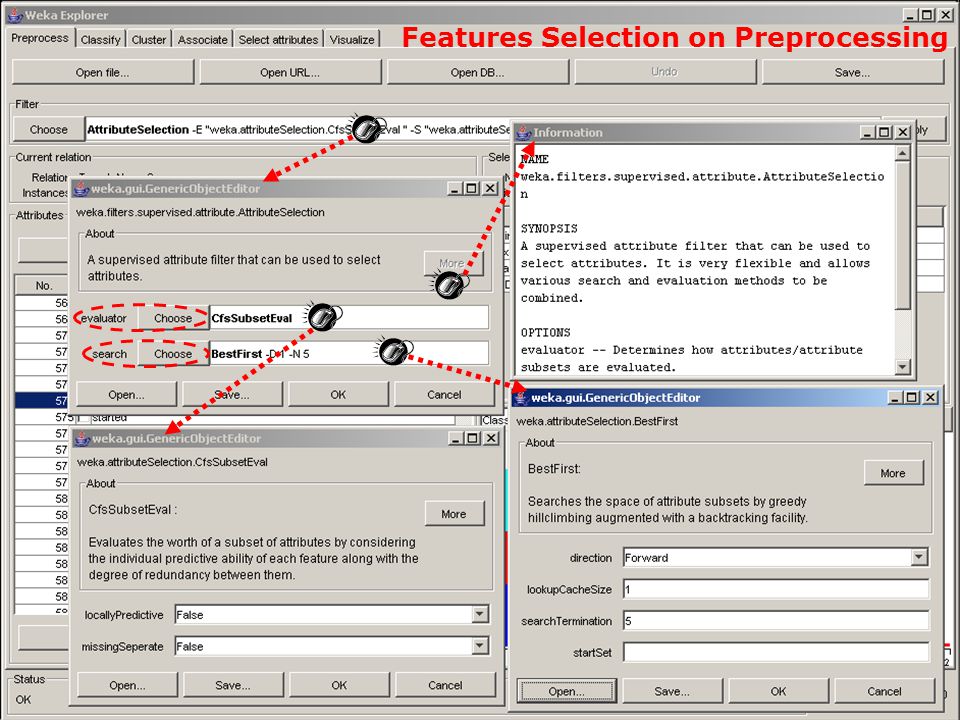Open the Cluster tab
Screen dimensions: 960x720
tap(149, 39)
